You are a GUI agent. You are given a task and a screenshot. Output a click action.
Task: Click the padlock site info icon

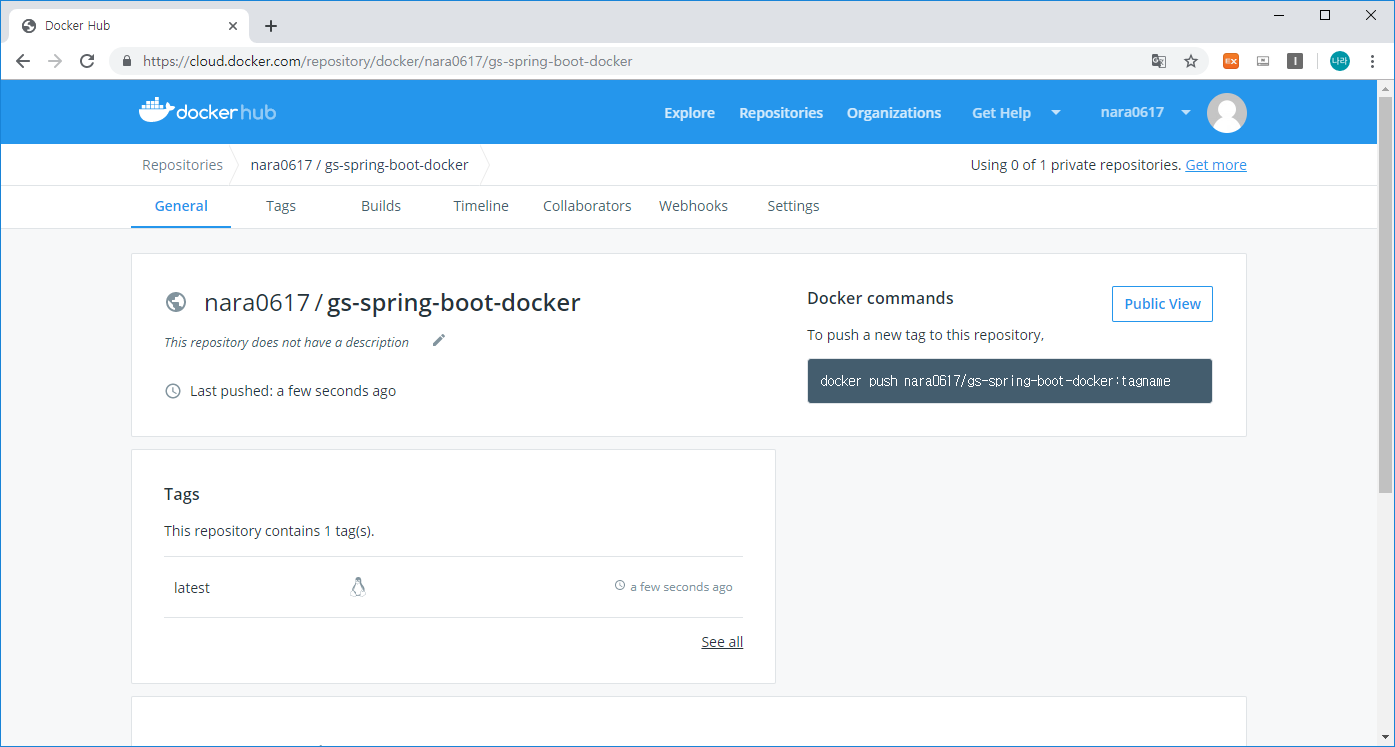126,61
